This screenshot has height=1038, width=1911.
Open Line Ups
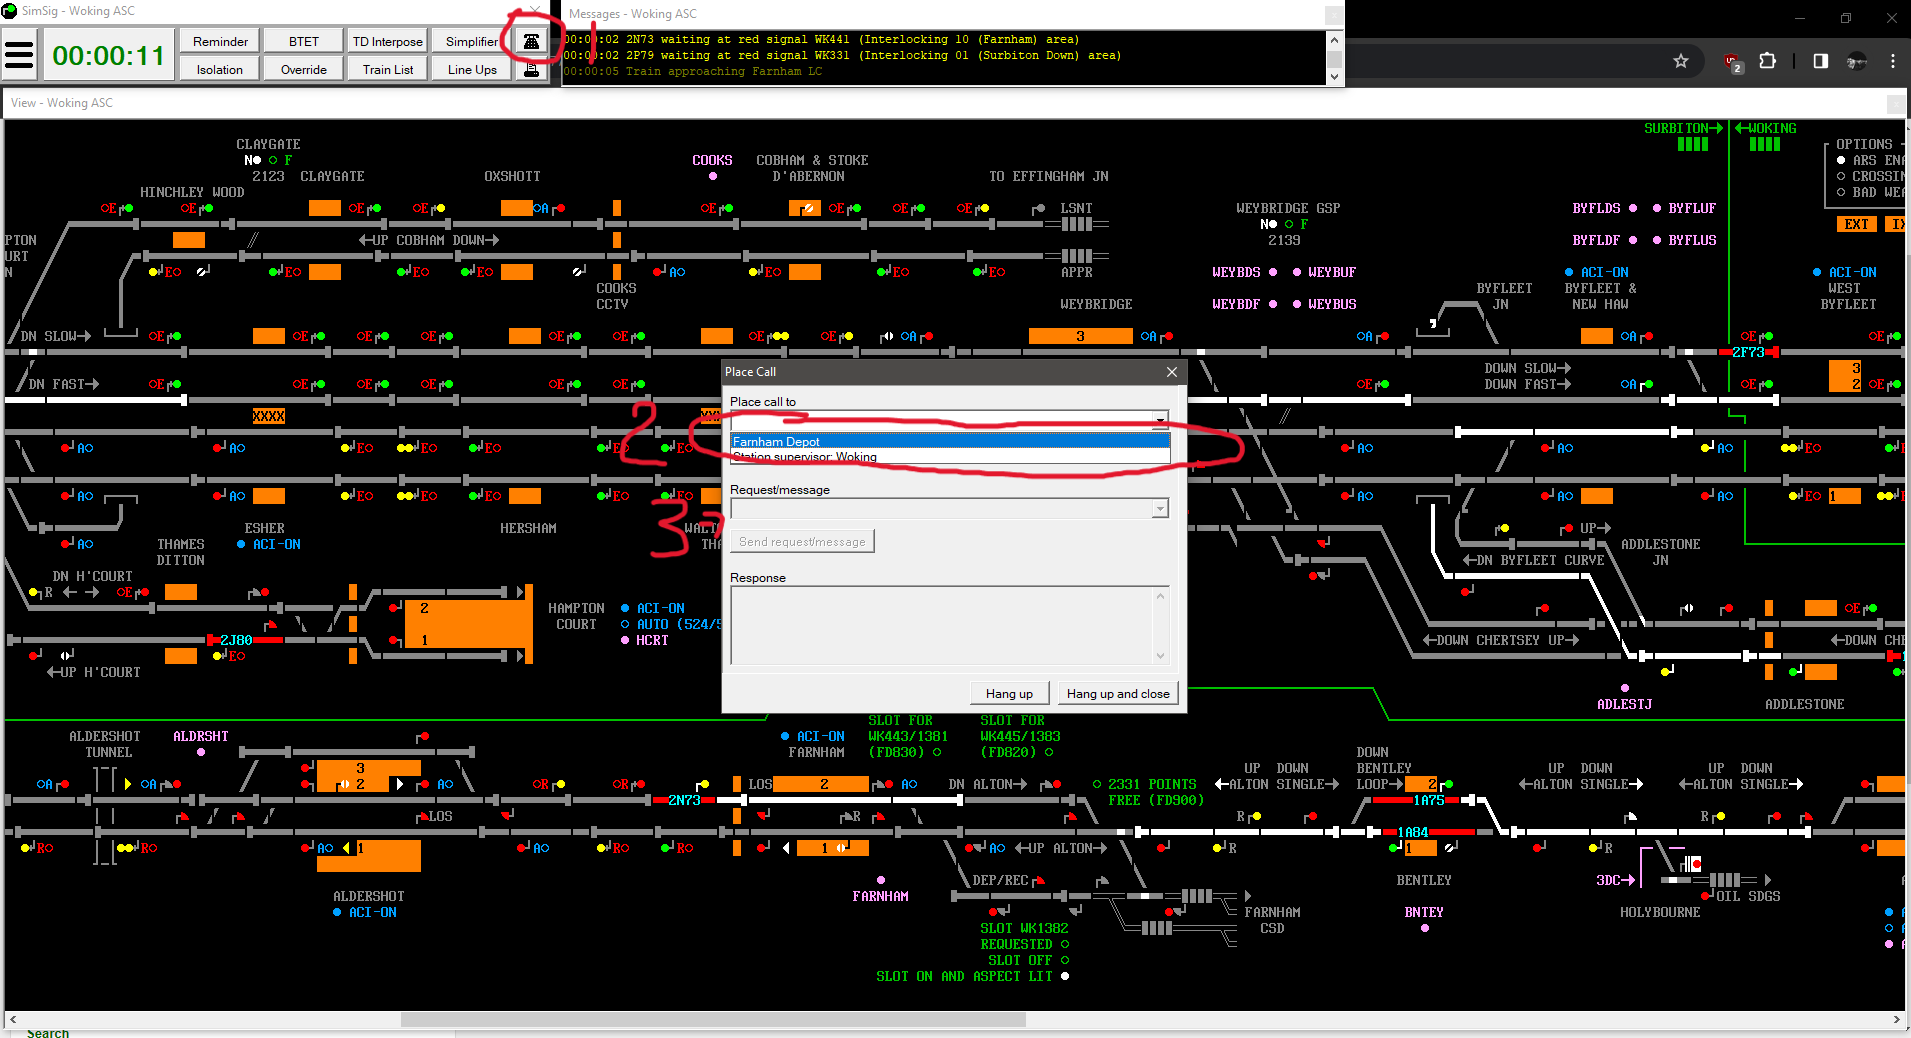(472, 69)
